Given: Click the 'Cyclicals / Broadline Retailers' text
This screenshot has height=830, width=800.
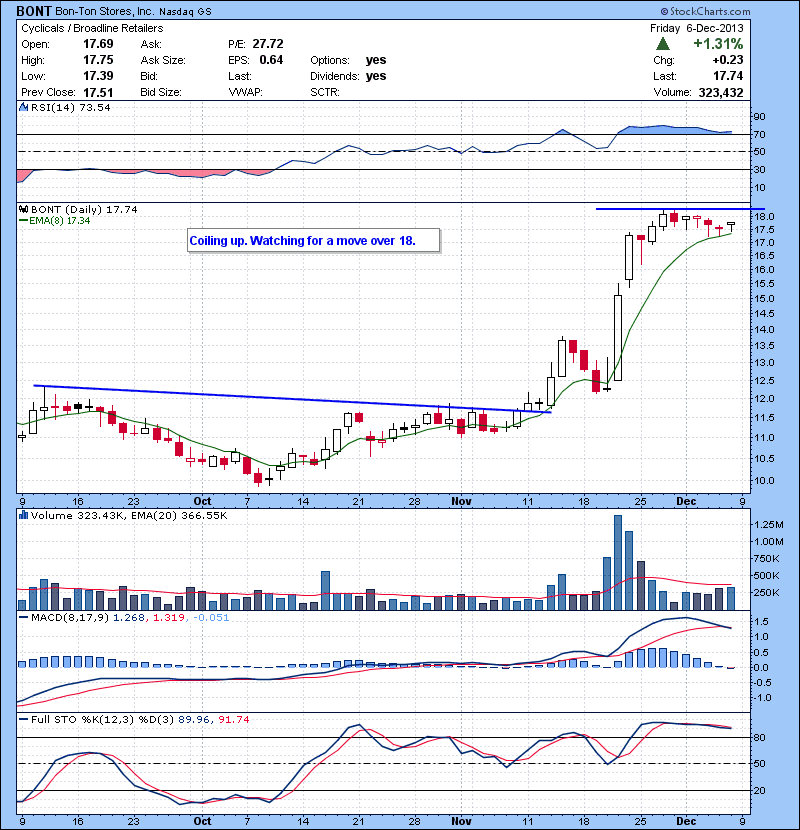Looking at the screenshot, I should click(92, 29).
